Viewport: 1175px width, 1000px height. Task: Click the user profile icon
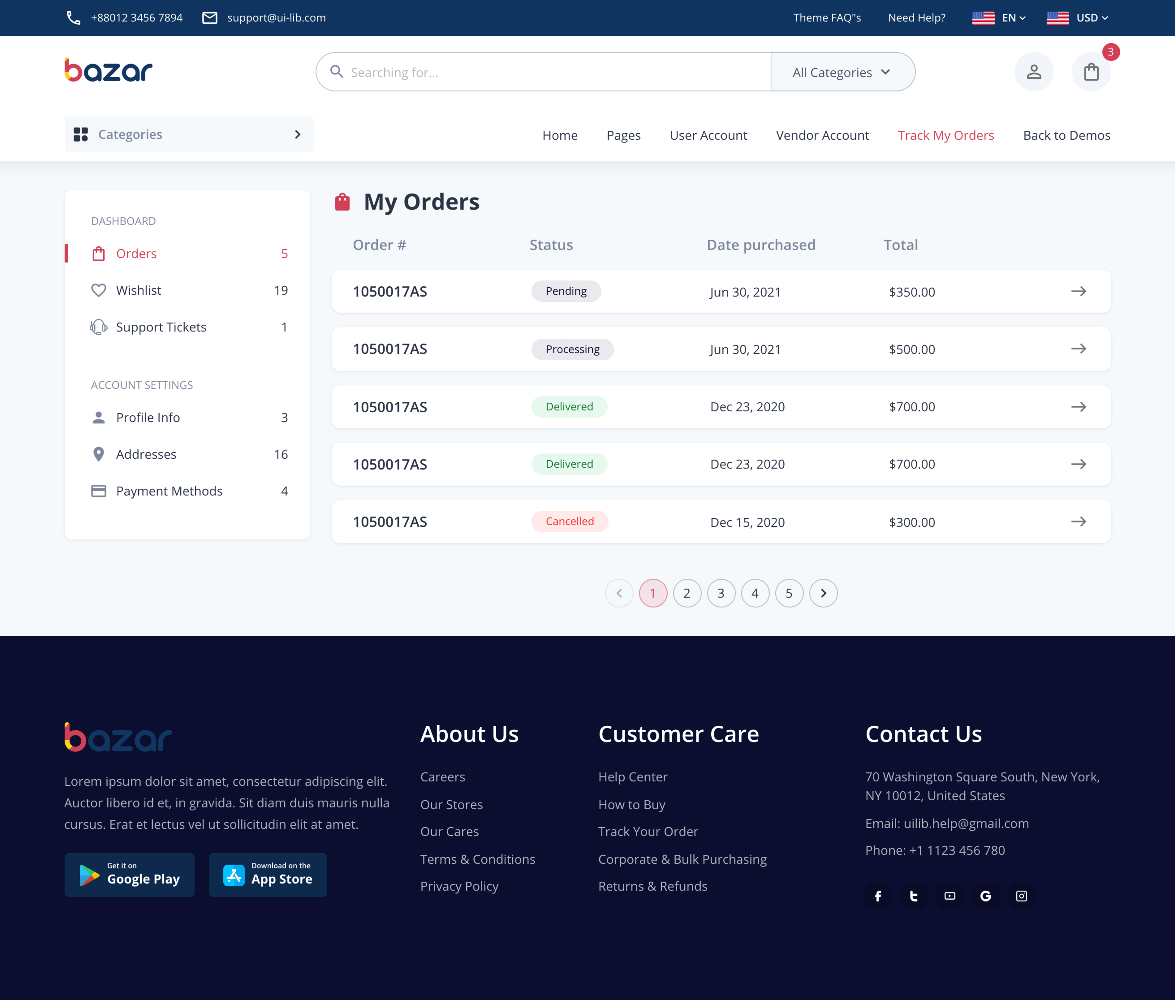click(1034, 72)
